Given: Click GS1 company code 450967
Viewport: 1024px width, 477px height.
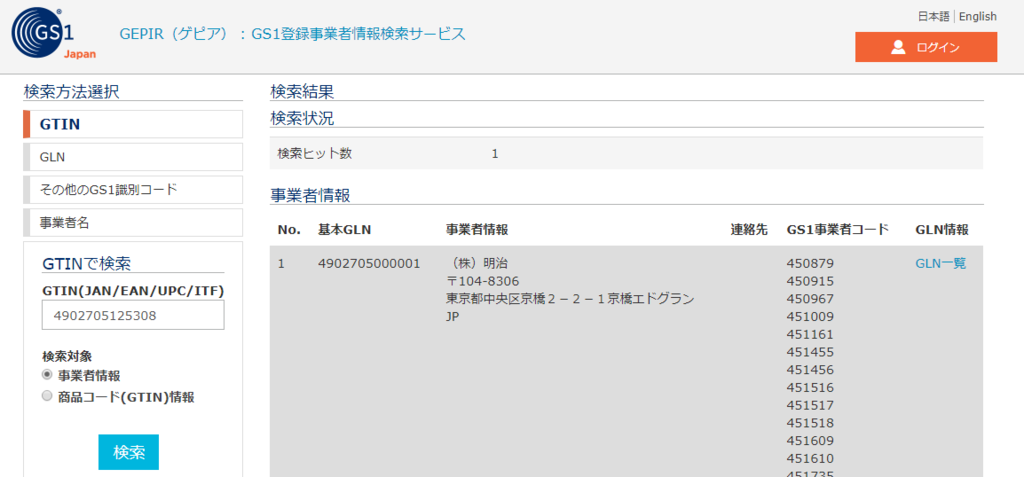Looking at the screenshot, I should (810, 299).
